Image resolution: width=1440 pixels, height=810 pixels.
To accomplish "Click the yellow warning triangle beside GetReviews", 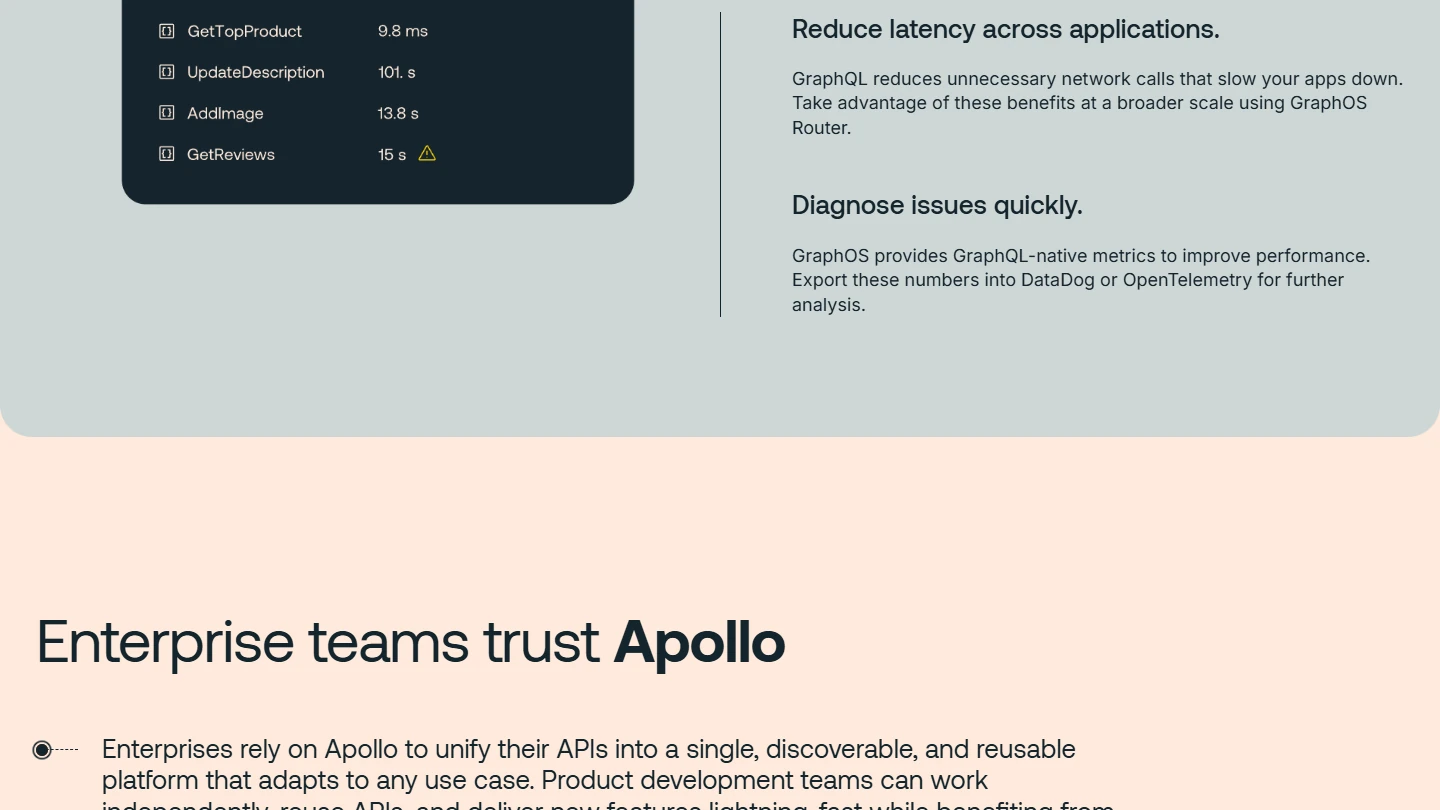I will [427, 154].
